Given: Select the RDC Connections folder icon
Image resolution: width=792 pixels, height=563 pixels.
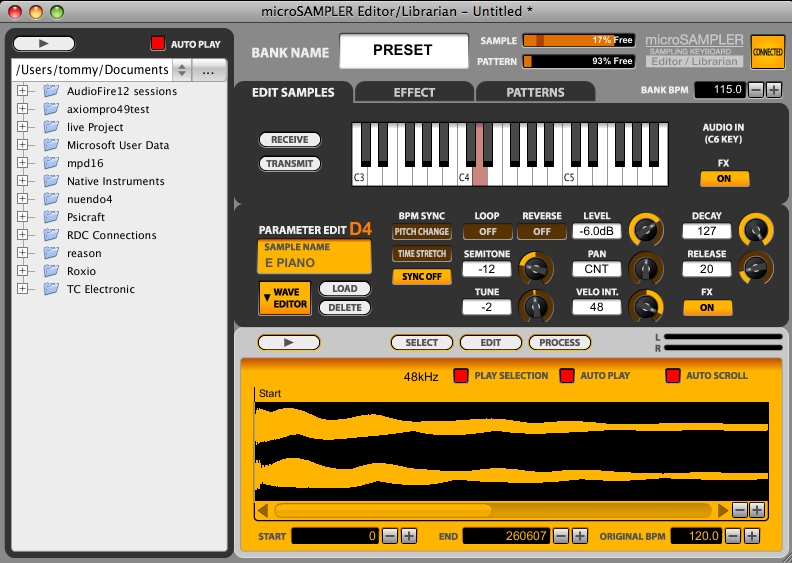Looking at the screenshot, I should (51, 234).
